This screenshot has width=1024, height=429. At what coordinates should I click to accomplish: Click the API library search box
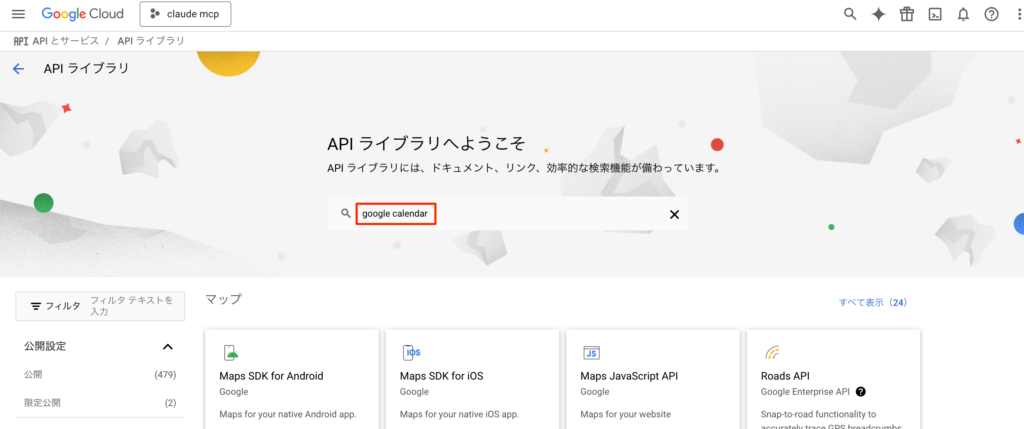tap(510, 214)
